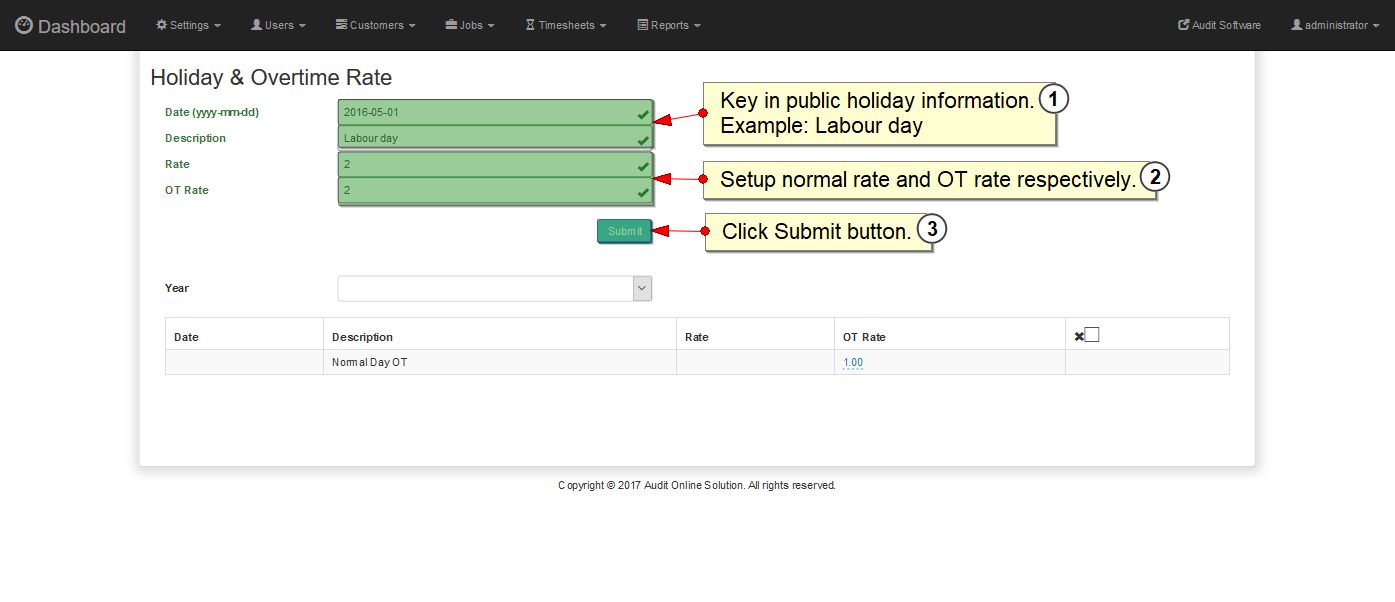1395x602 pixels.
Task: Click the Customers list icon
Action: 341,25
